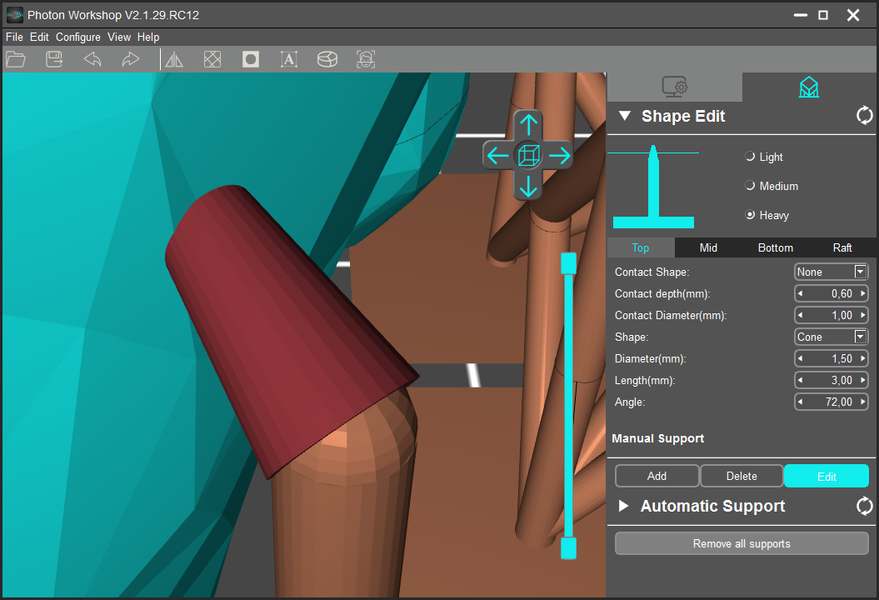Open the print settings monitor-gear panel

[674, 87]
